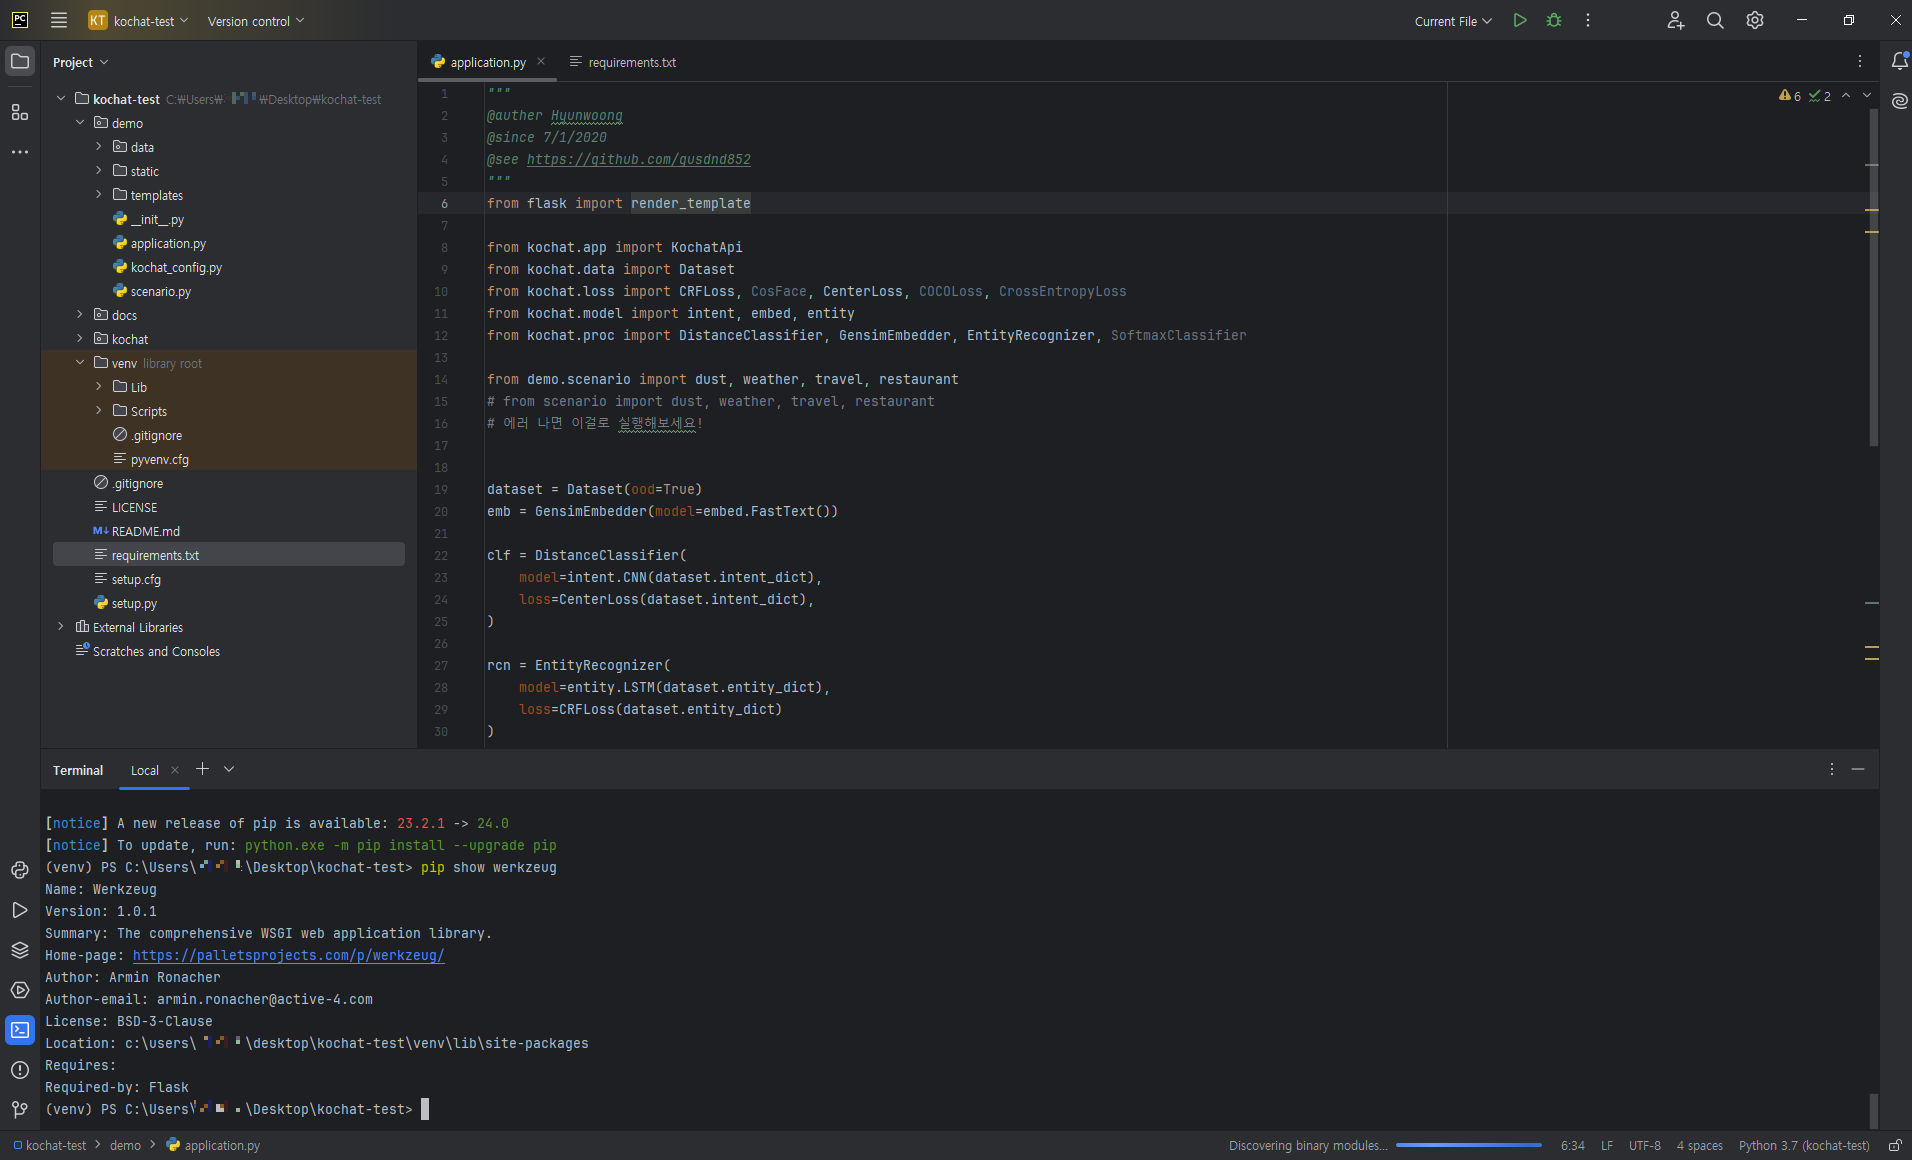The width and height of the screenshot is (1912, 1160).
Task: Switch to the requirements.txt editor tab
Action: 623,62
